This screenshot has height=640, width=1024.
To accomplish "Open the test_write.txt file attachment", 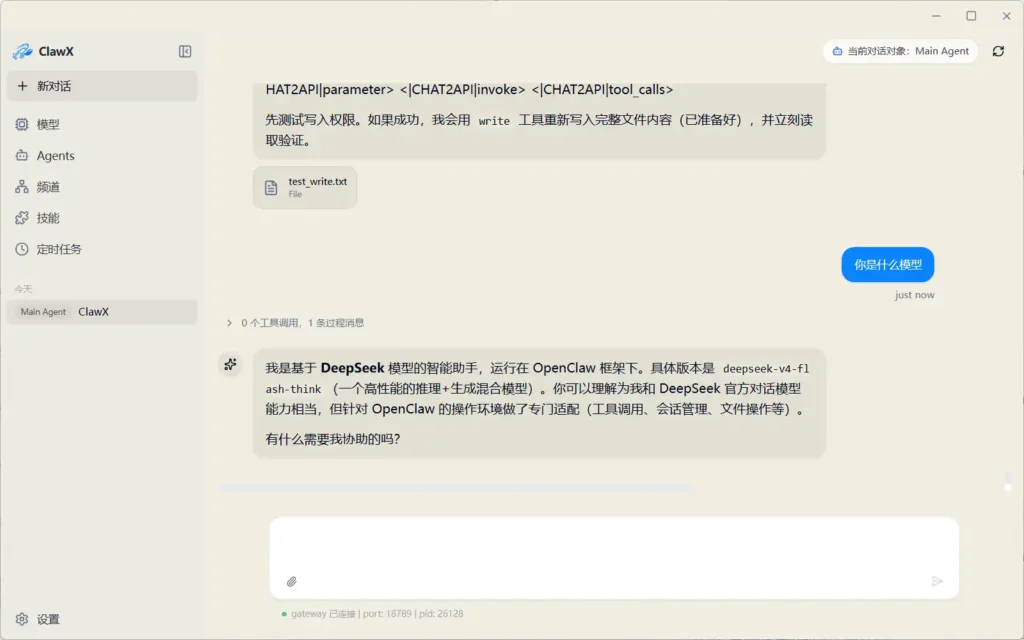I will [x=305, y=187].
